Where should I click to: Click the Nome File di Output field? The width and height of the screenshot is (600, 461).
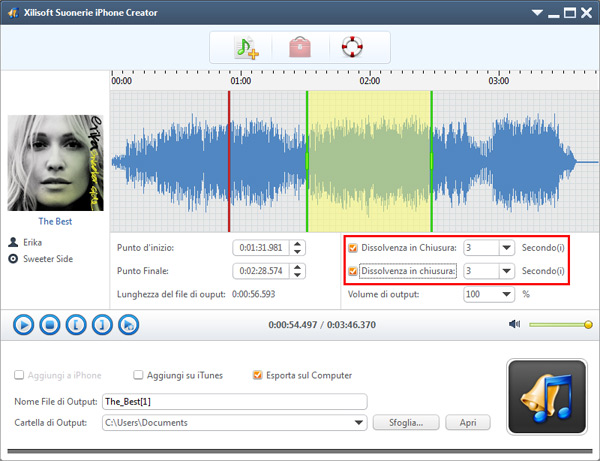pyautogui.click(x=235, y=401)
